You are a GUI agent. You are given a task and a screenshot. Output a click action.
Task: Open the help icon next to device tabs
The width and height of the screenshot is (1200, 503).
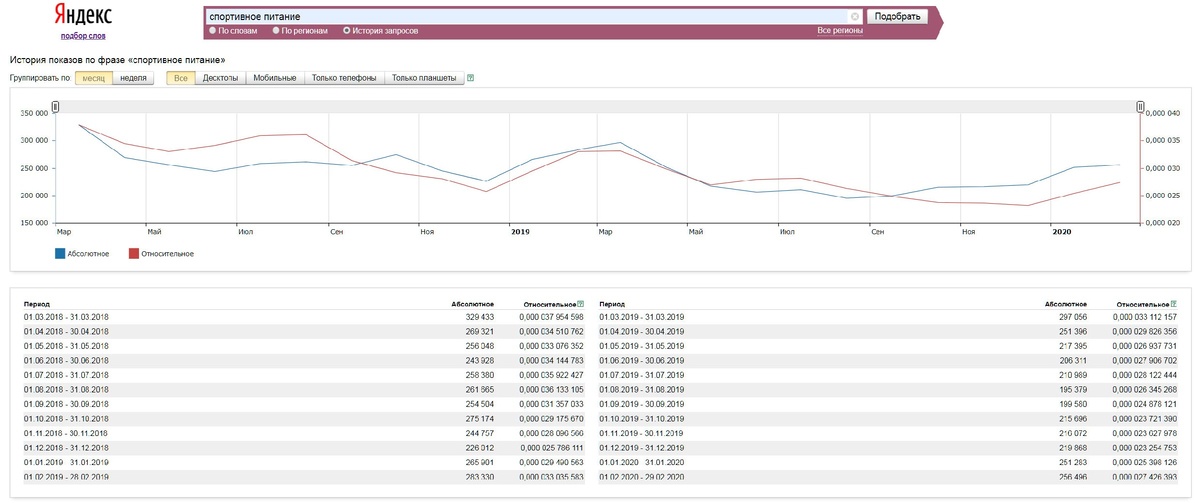point(471,78)
